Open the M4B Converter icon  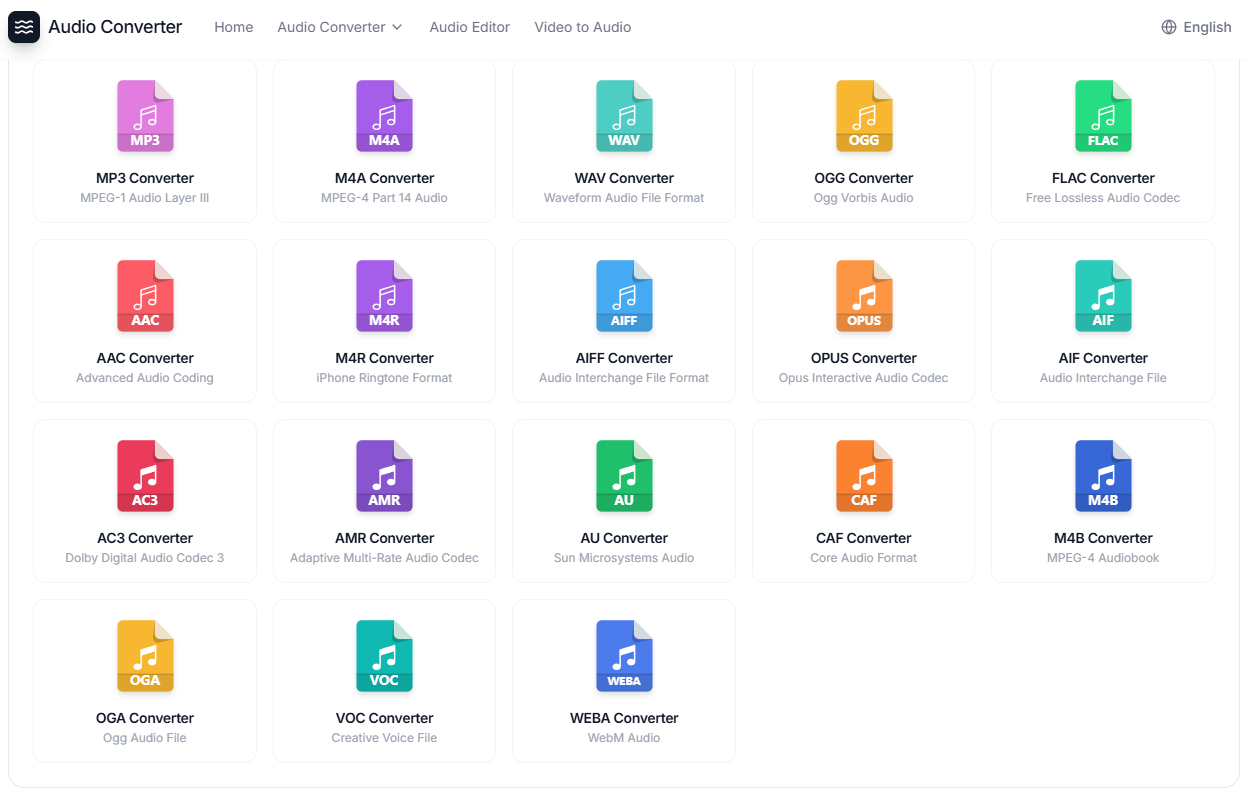[1103, 476]
